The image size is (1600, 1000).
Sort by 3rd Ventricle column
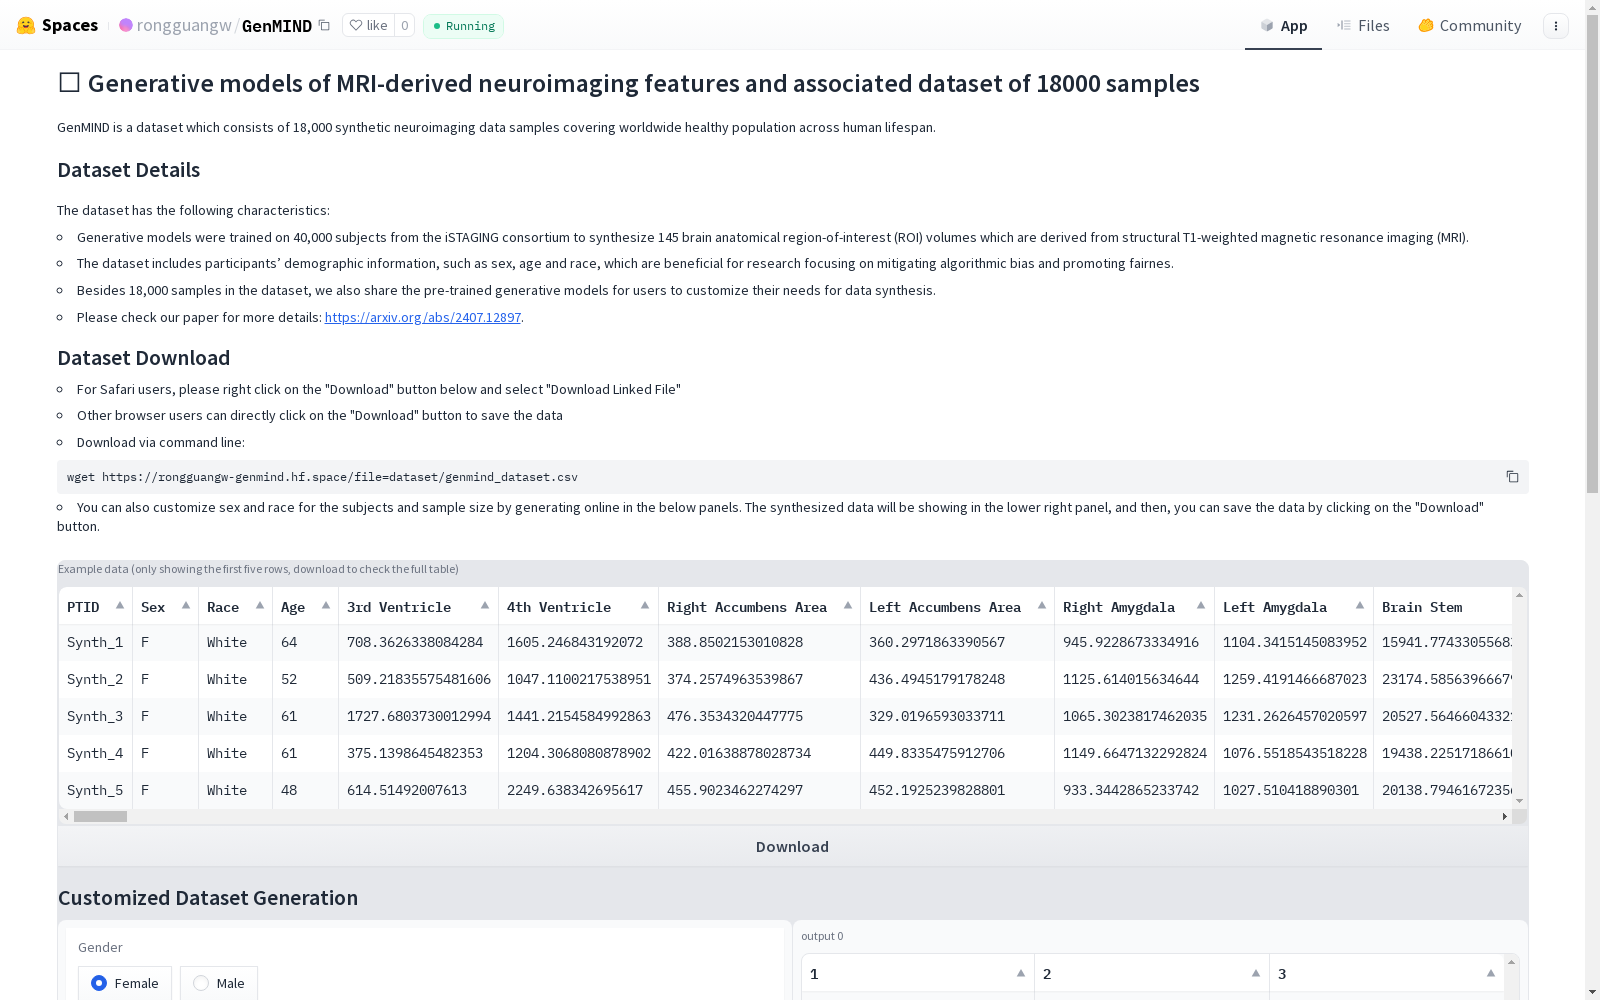click(x=485, y=606)
